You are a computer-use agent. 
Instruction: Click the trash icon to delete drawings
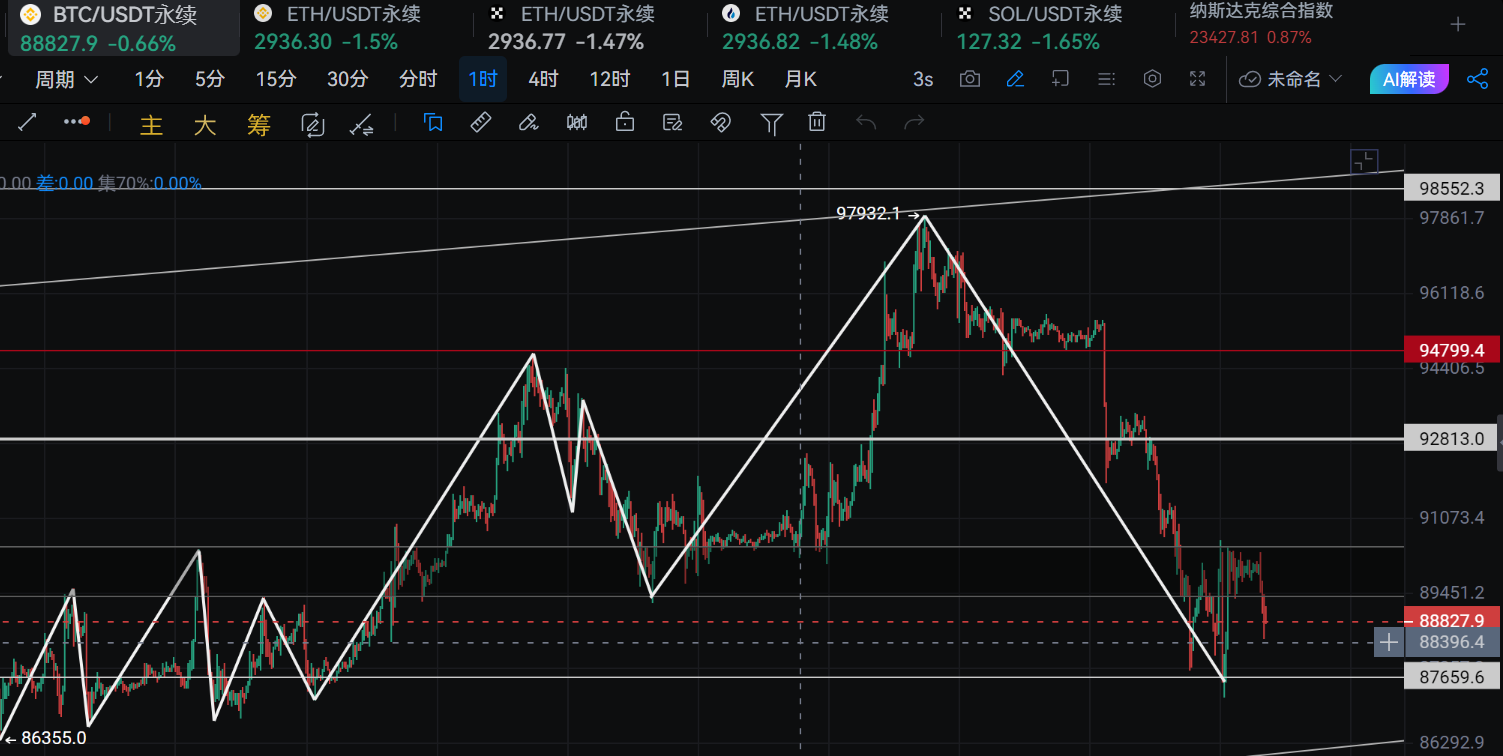coord(817,122)
